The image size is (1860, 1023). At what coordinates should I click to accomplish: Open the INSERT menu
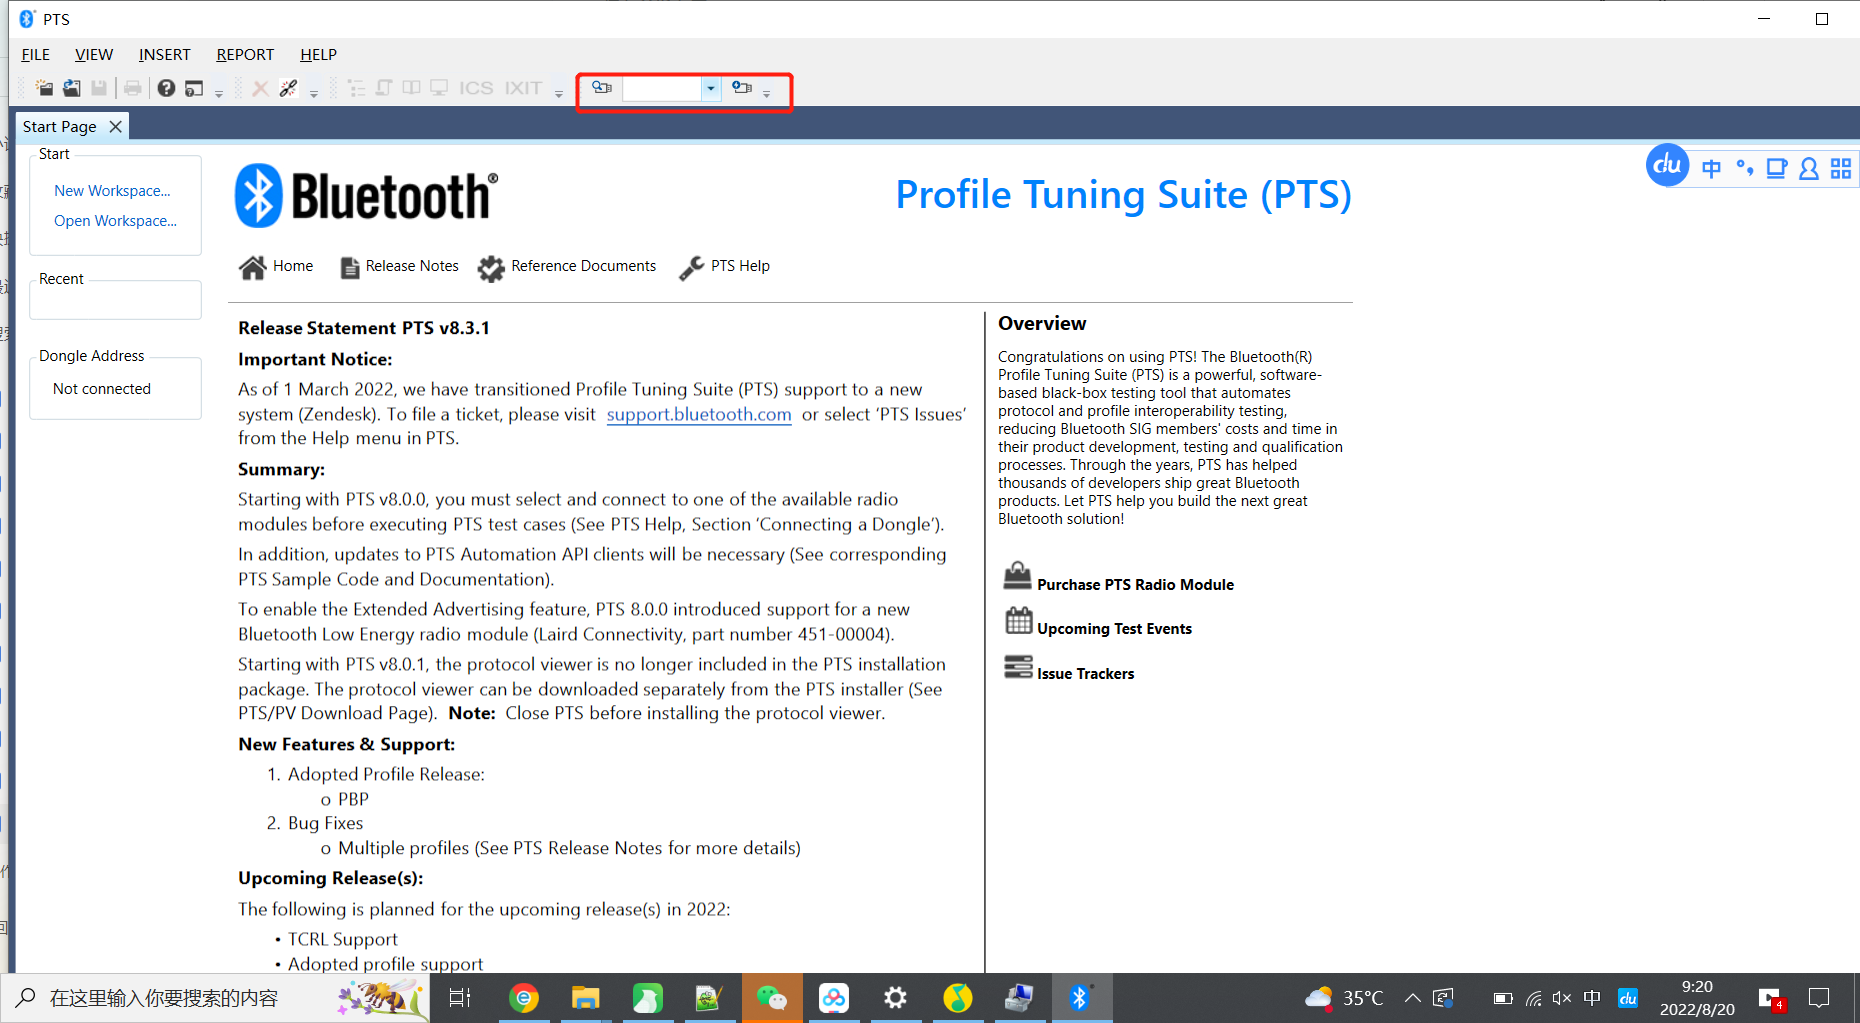[x=164, y=54]
